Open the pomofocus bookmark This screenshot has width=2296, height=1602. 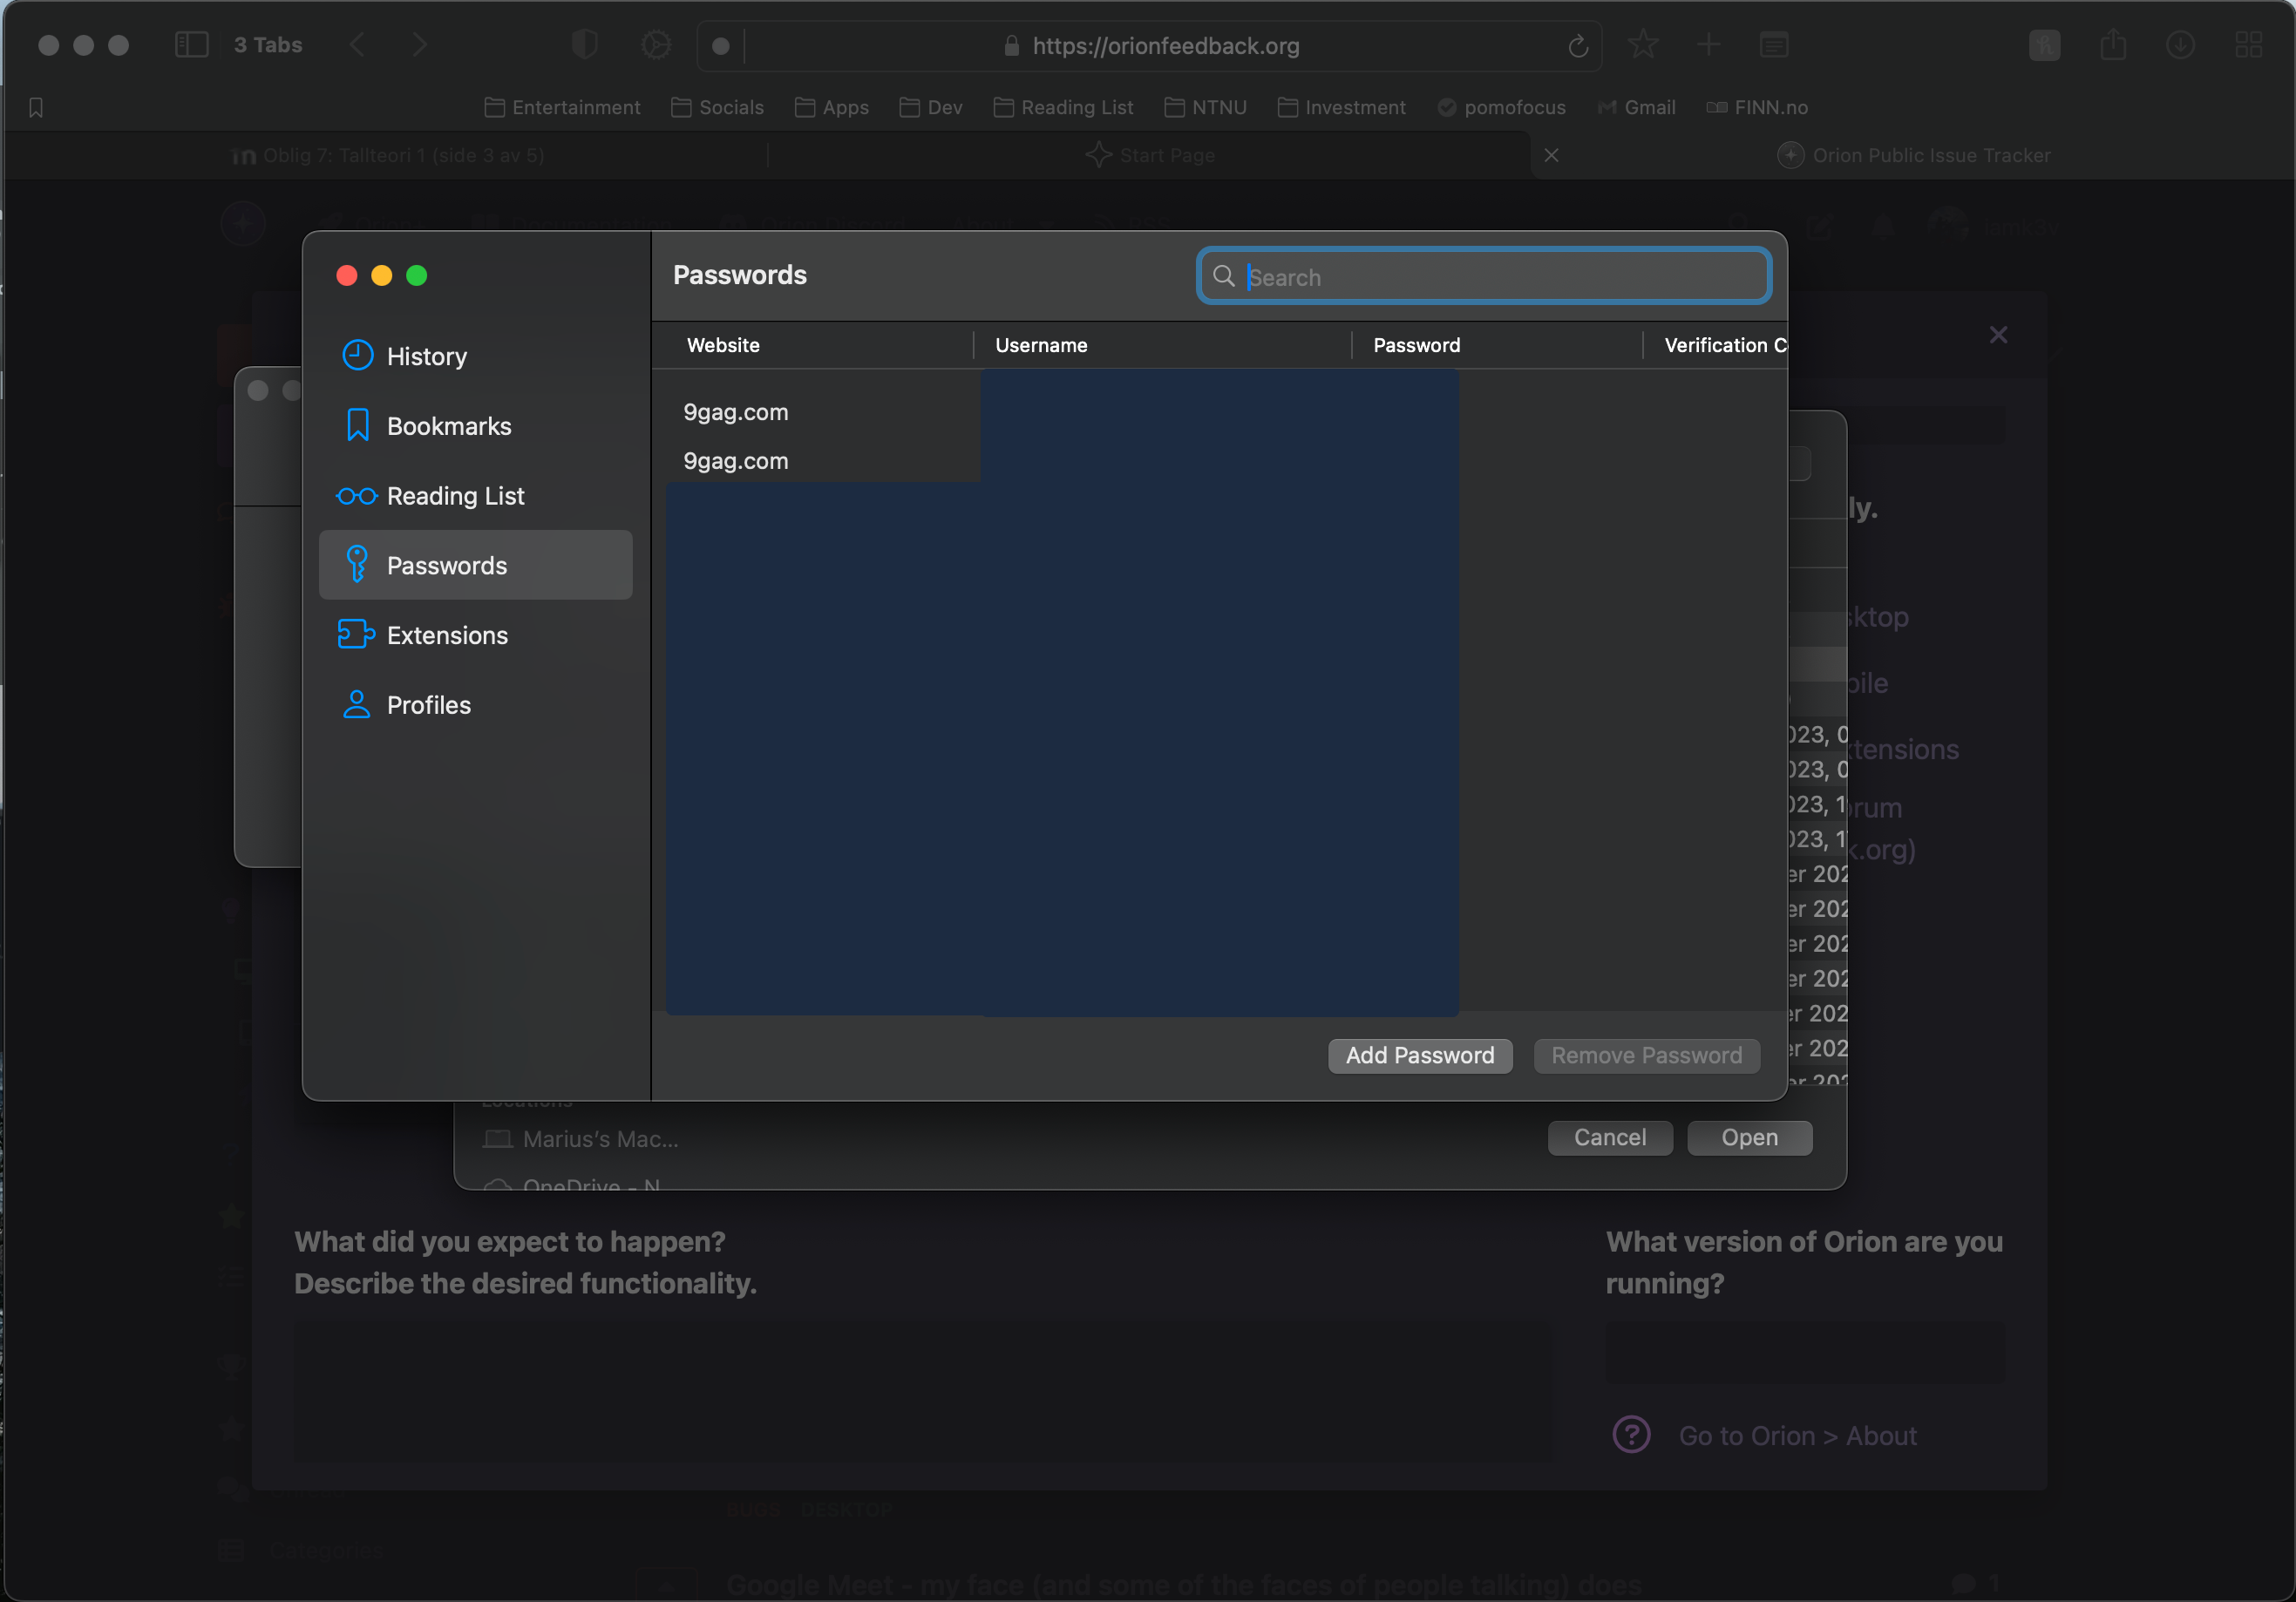1501,107
